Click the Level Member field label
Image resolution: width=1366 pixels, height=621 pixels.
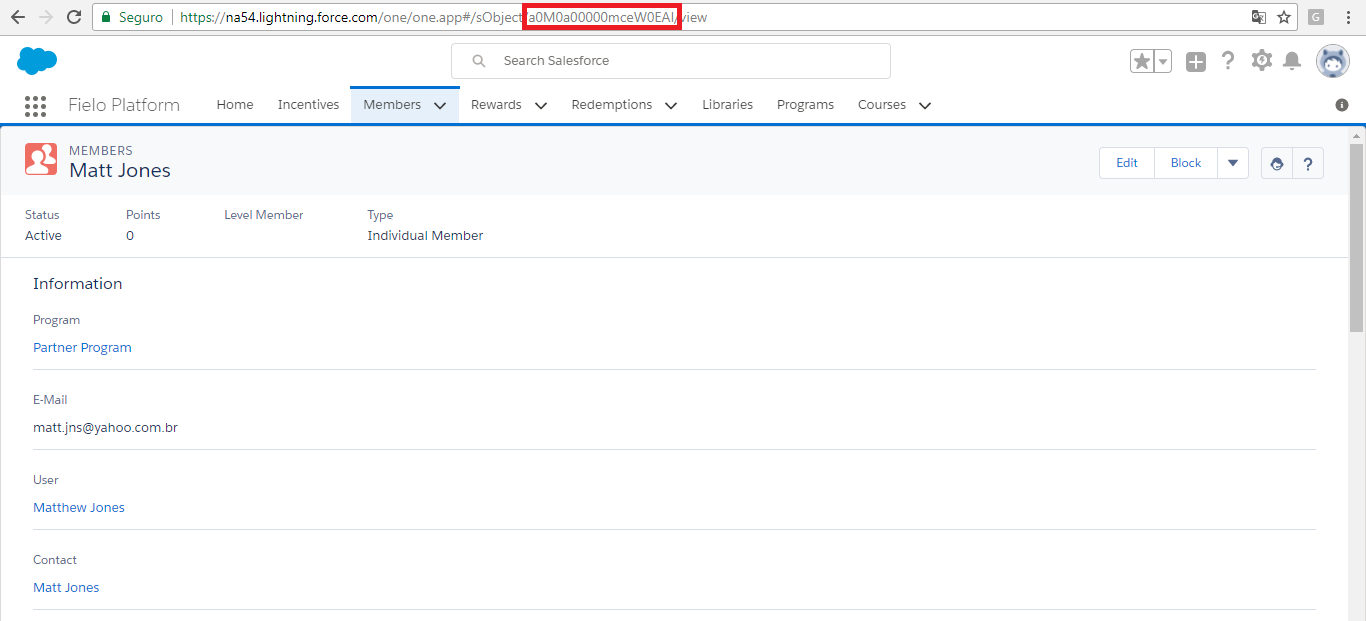click(x=264, y=215)
